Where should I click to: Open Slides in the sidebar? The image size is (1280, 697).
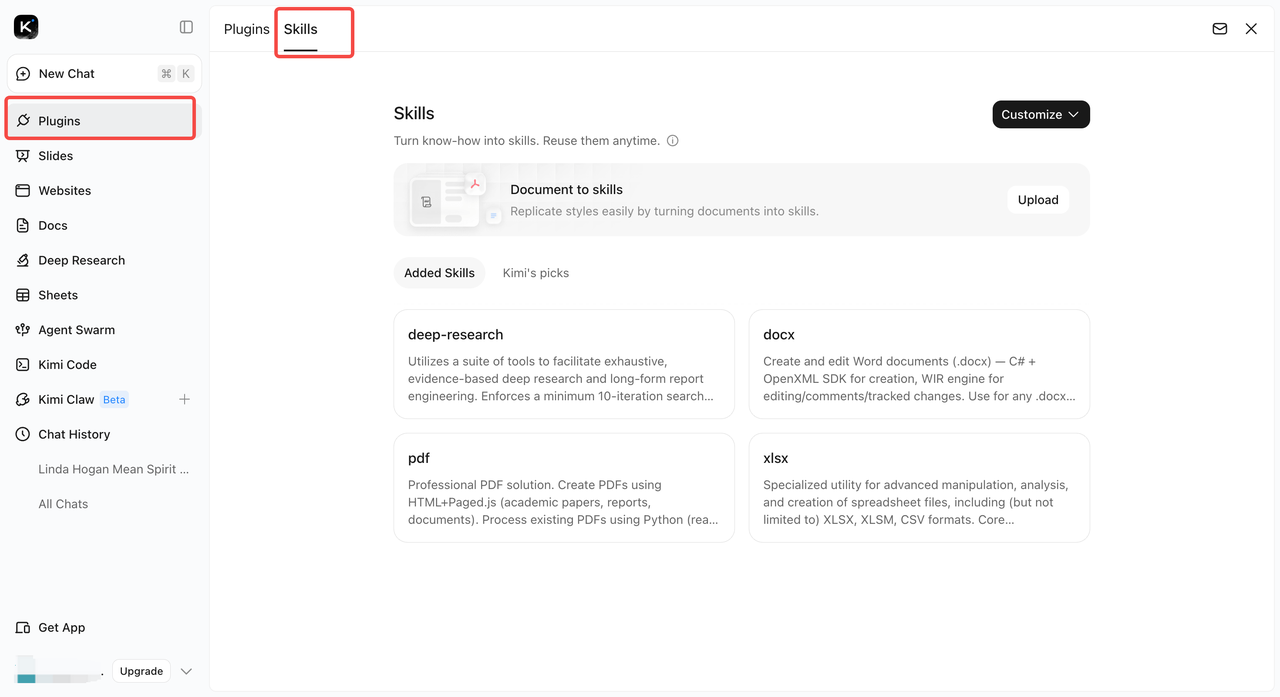(104, 156)
